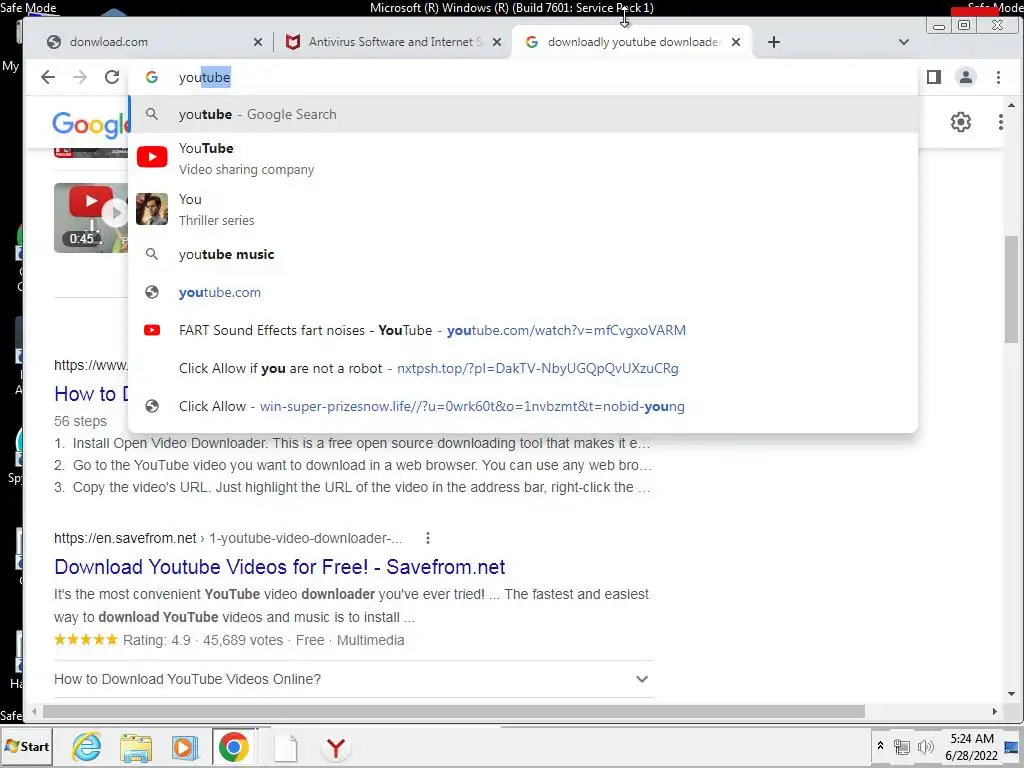Choose the youtube - Google Search suggestion
This screenshot has height=768, width=1024.
(x=522, y=114)
